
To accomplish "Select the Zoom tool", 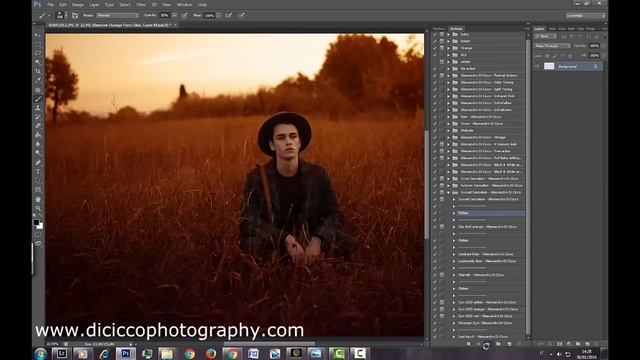I will 38,208.
